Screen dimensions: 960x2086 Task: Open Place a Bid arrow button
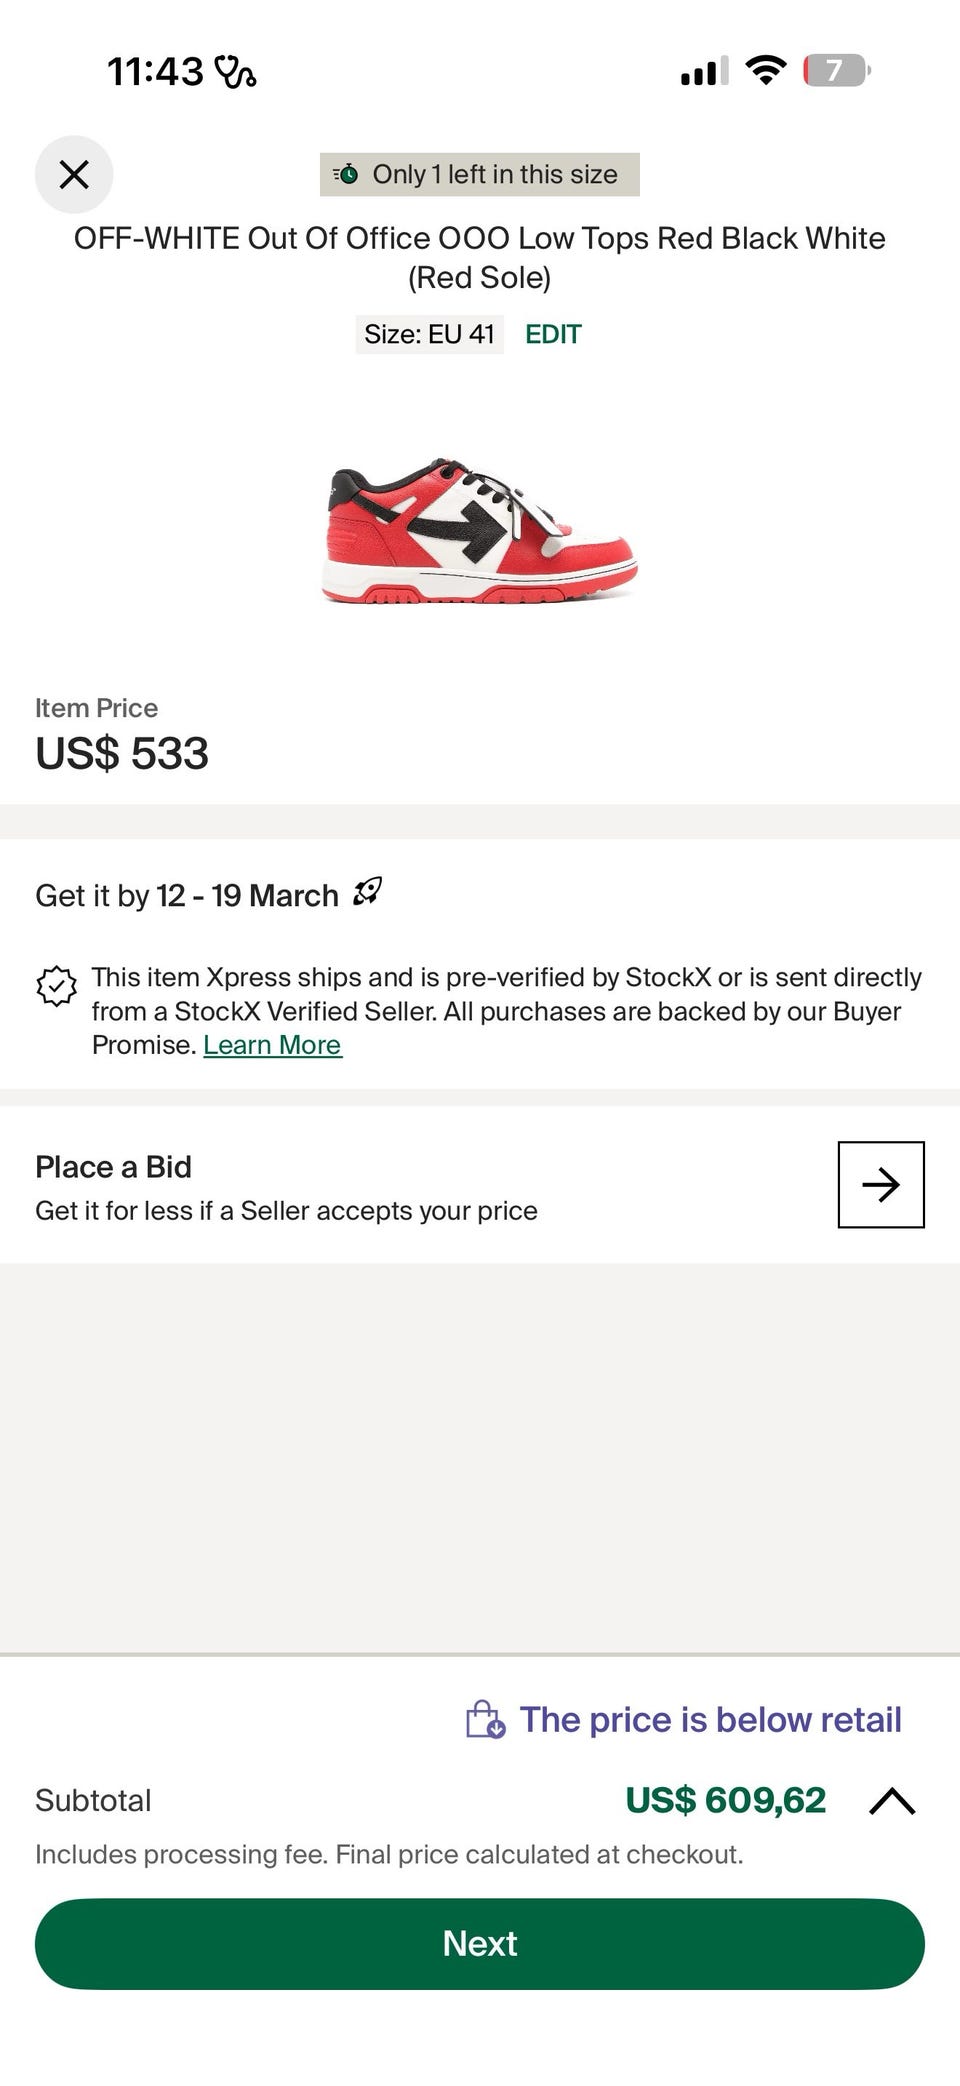click(x=880, y=1185)
